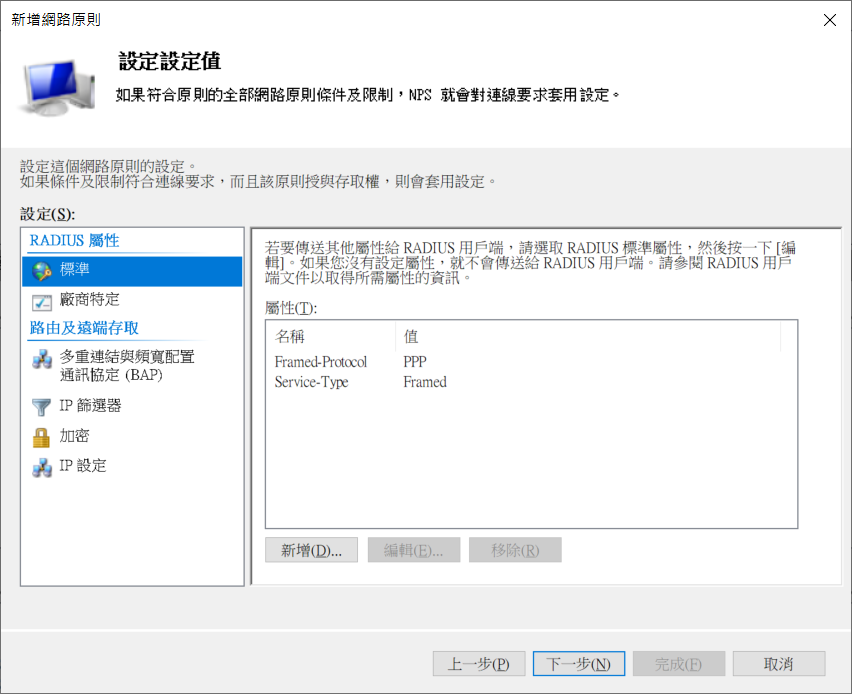Click the IP 篩選器 funnel icon
Image resolution: width=852 pixels, height=694 pixels.
coord(42,406)
